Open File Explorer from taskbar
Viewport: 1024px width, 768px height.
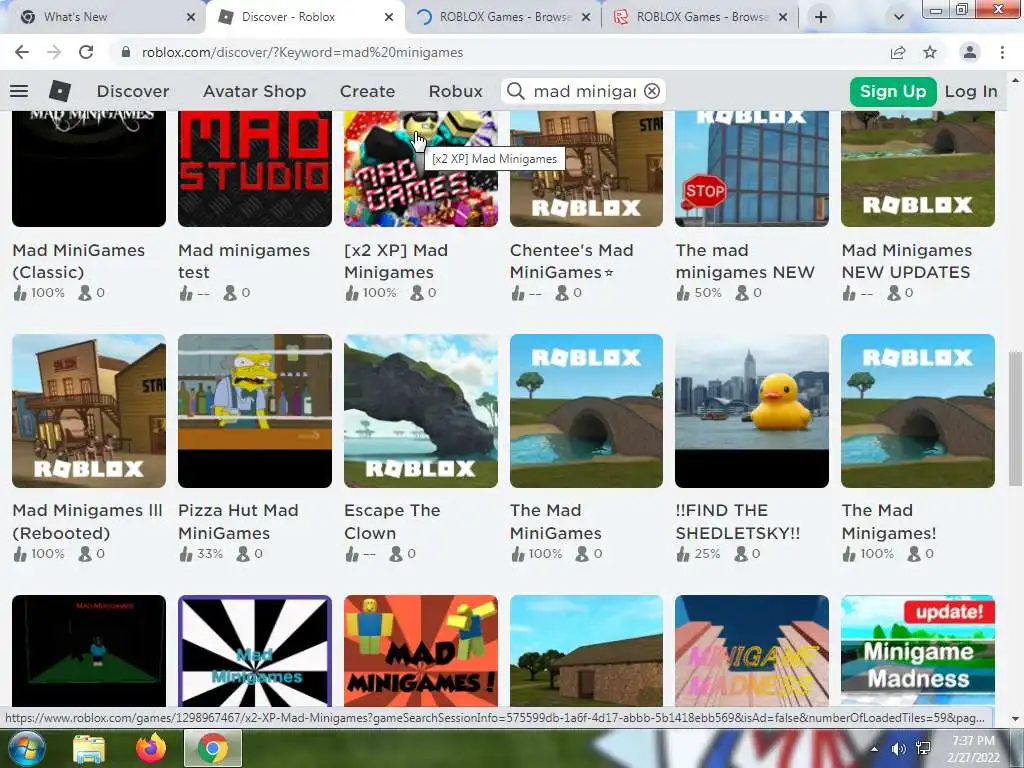(x=89, y=748)
